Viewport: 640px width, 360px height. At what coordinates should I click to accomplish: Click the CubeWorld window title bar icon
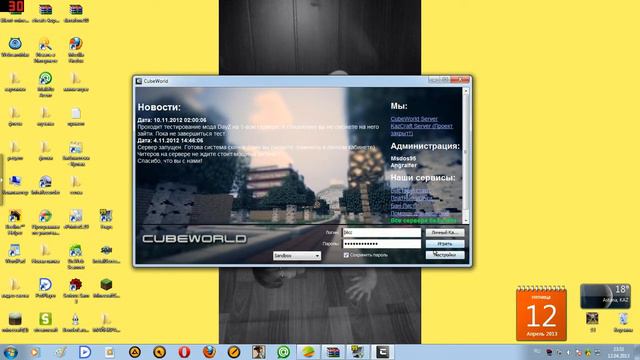139,81
